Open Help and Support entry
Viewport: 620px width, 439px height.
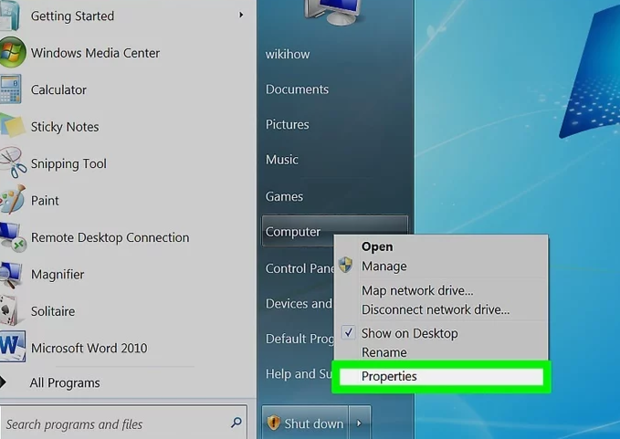click(x=299, y=374)
